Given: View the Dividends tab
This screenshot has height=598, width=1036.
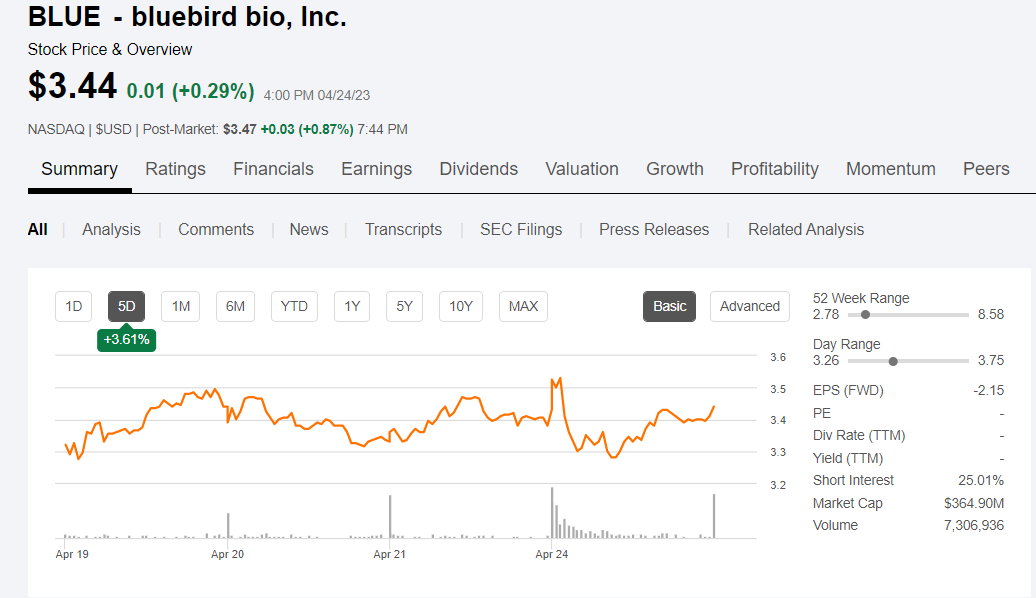Looking at the screenshot, I should pos(478,169).
